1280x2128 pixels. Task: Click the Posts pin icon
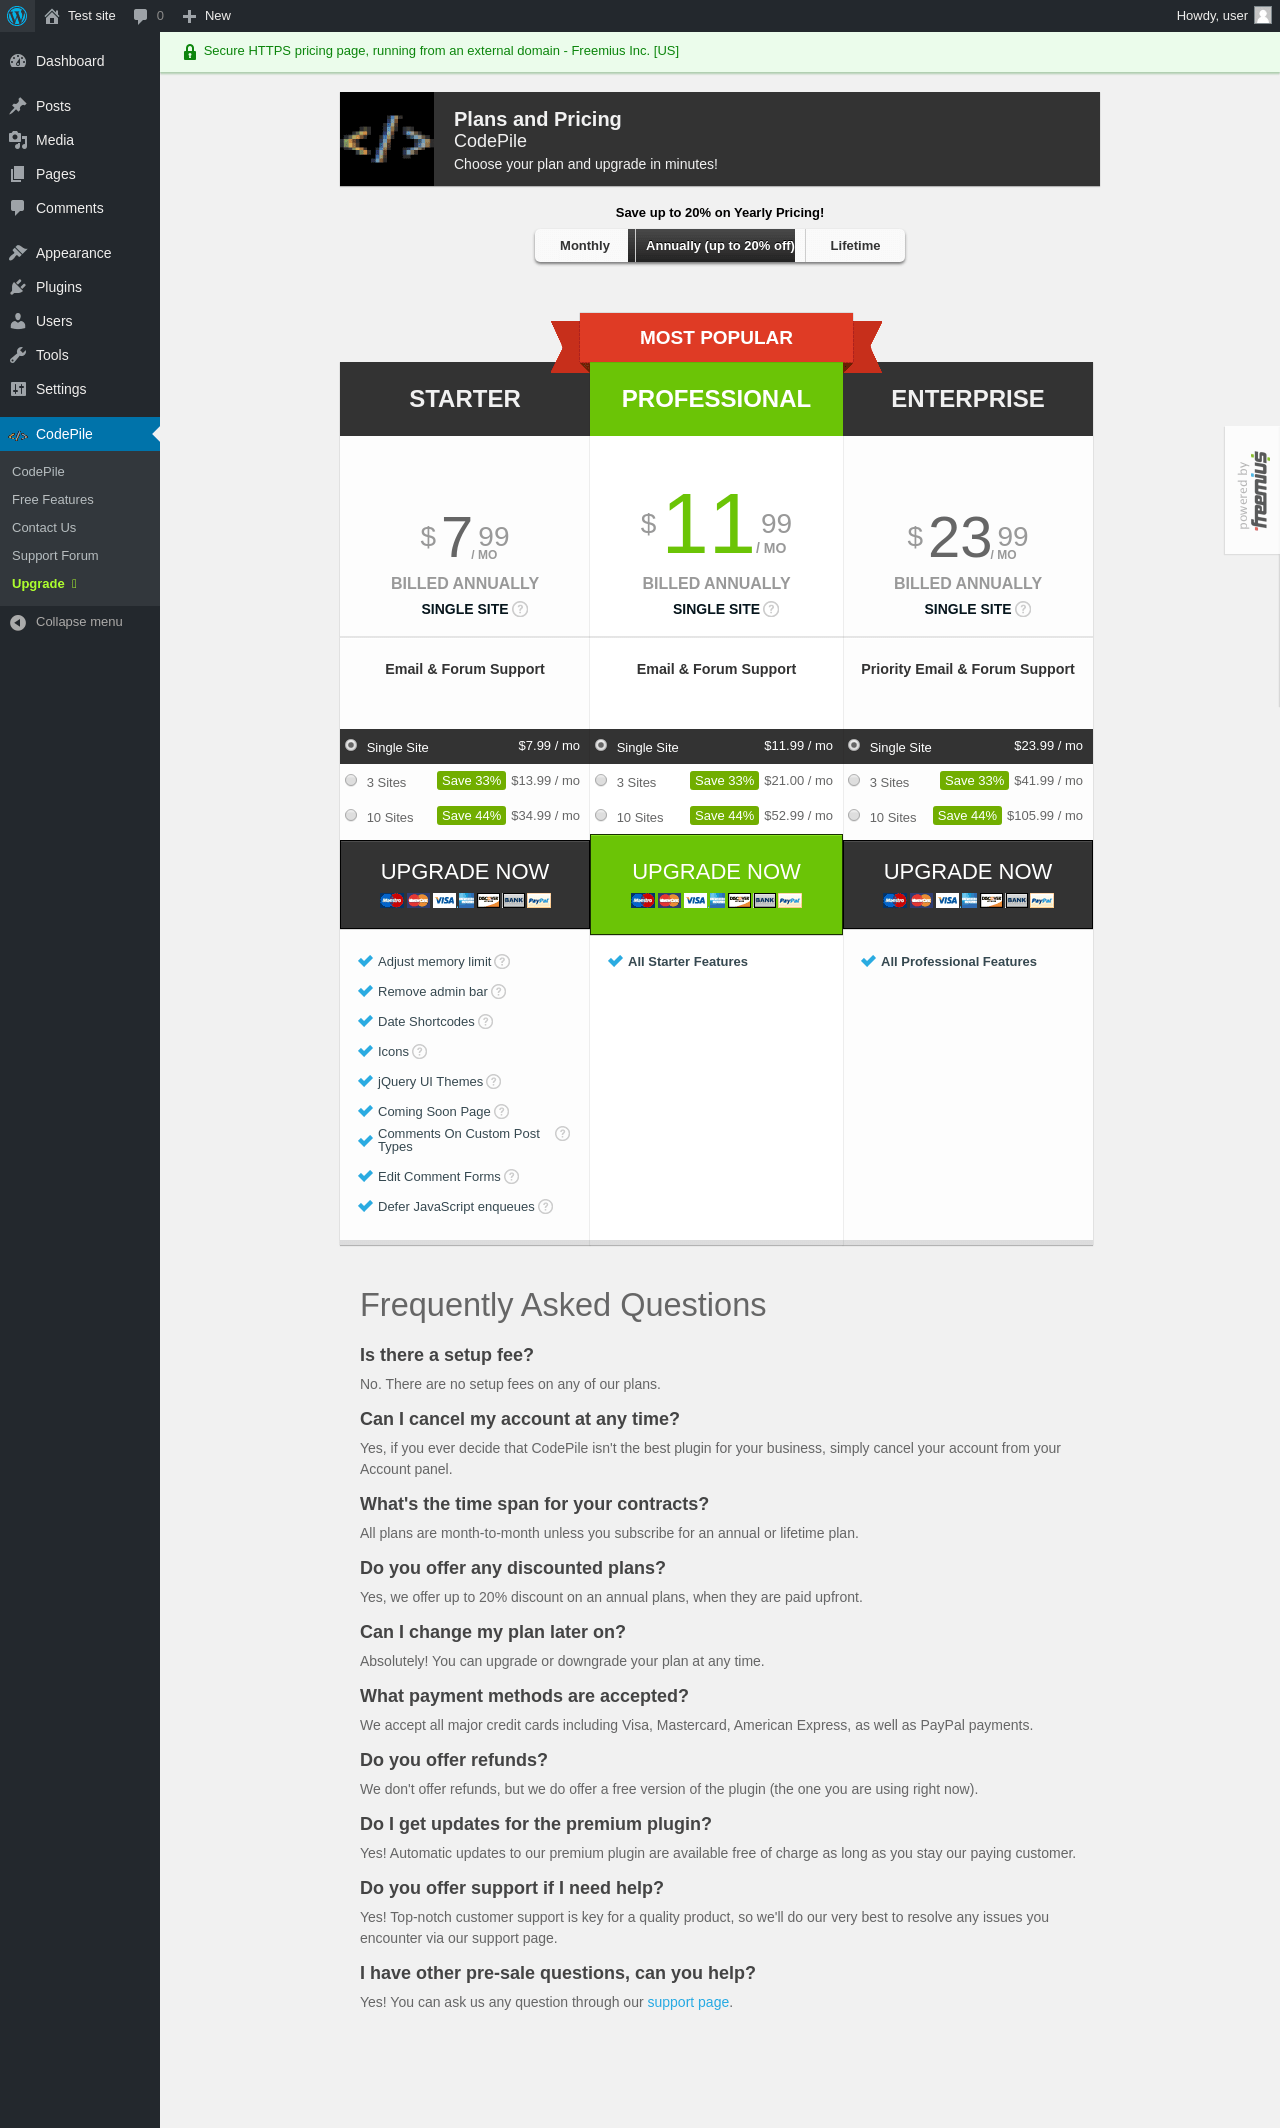18,106
